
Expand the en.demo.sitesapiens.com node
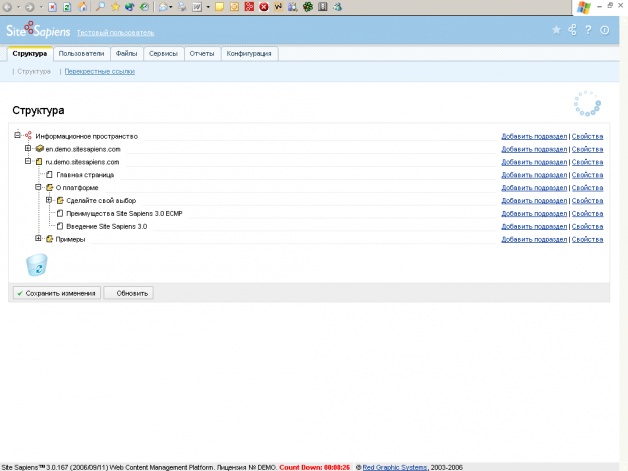click(x=28, y=149)
